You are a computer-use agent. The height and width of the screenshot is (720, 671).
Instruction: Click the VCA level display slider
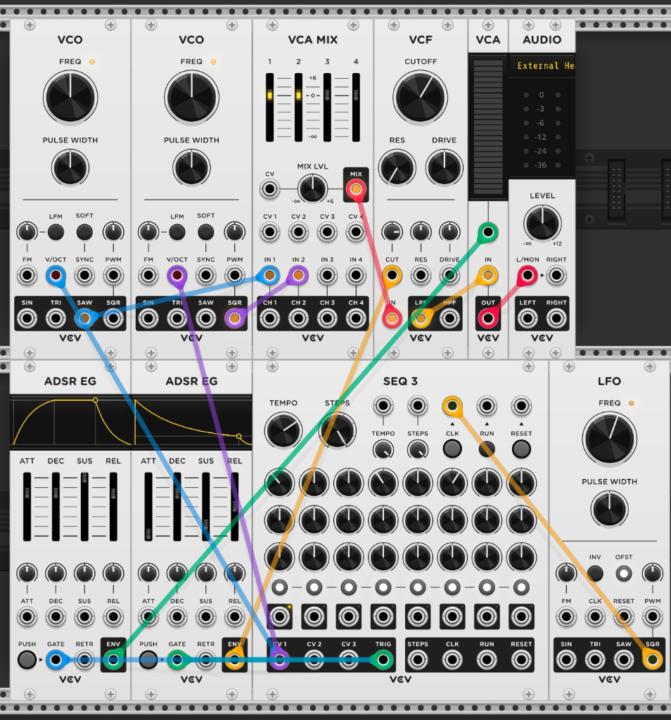[488, 127]
